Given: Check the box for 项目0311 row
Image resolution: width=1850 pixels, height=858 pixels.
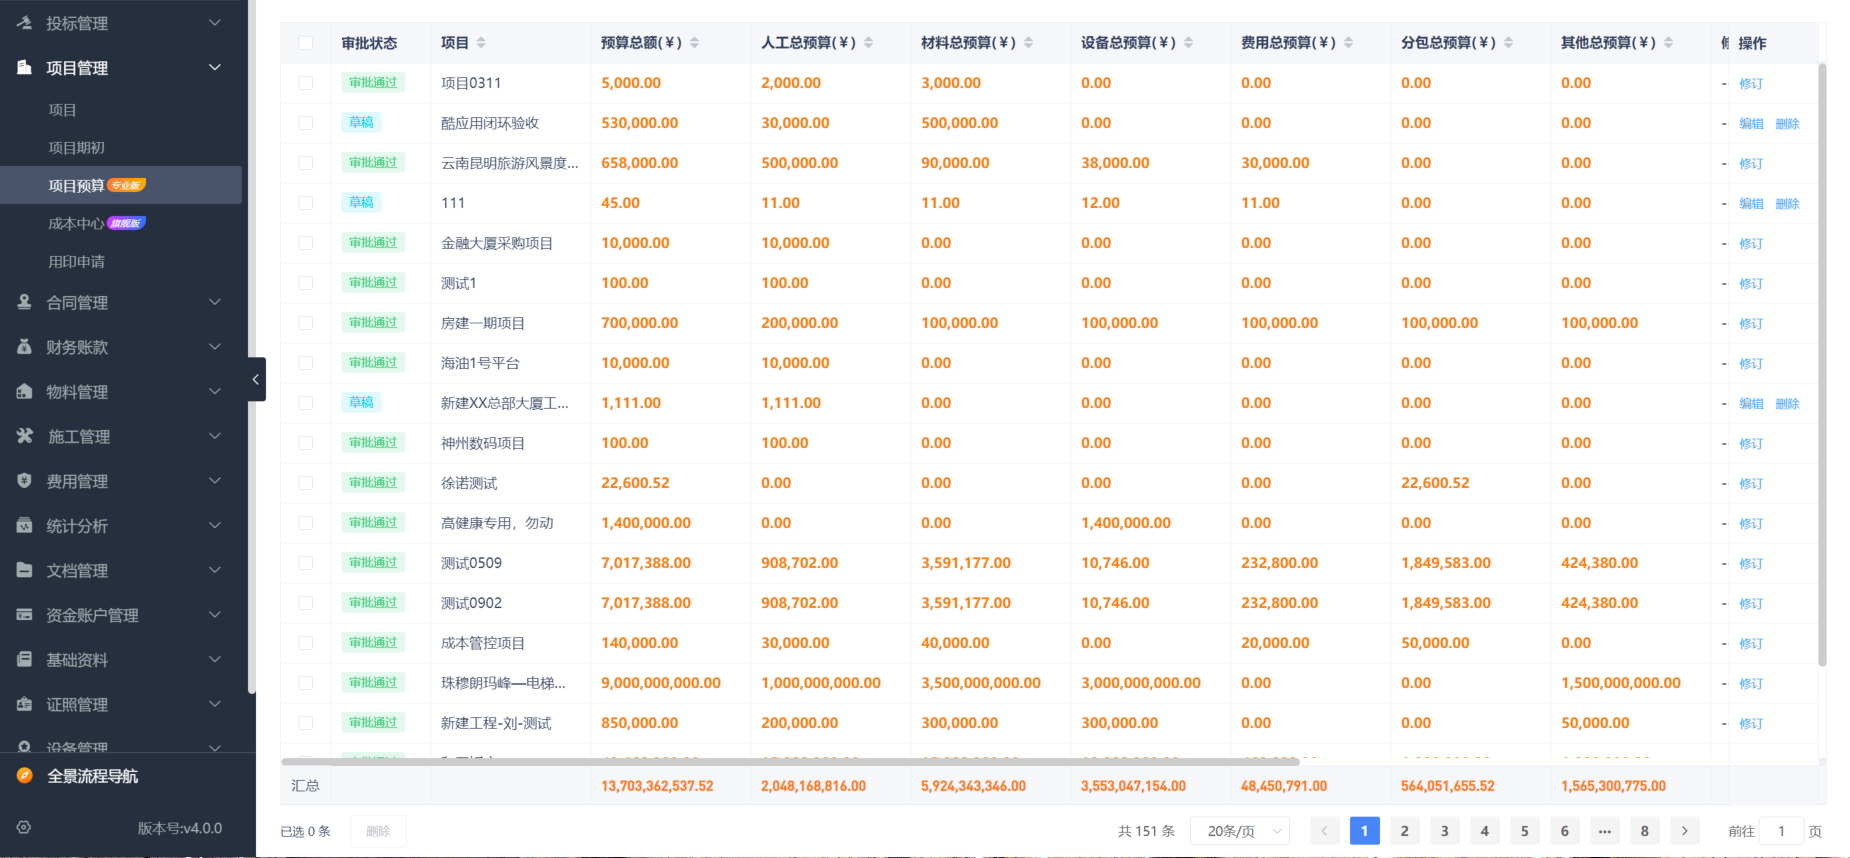Looking at the screenshot, I should pos(306,83).
